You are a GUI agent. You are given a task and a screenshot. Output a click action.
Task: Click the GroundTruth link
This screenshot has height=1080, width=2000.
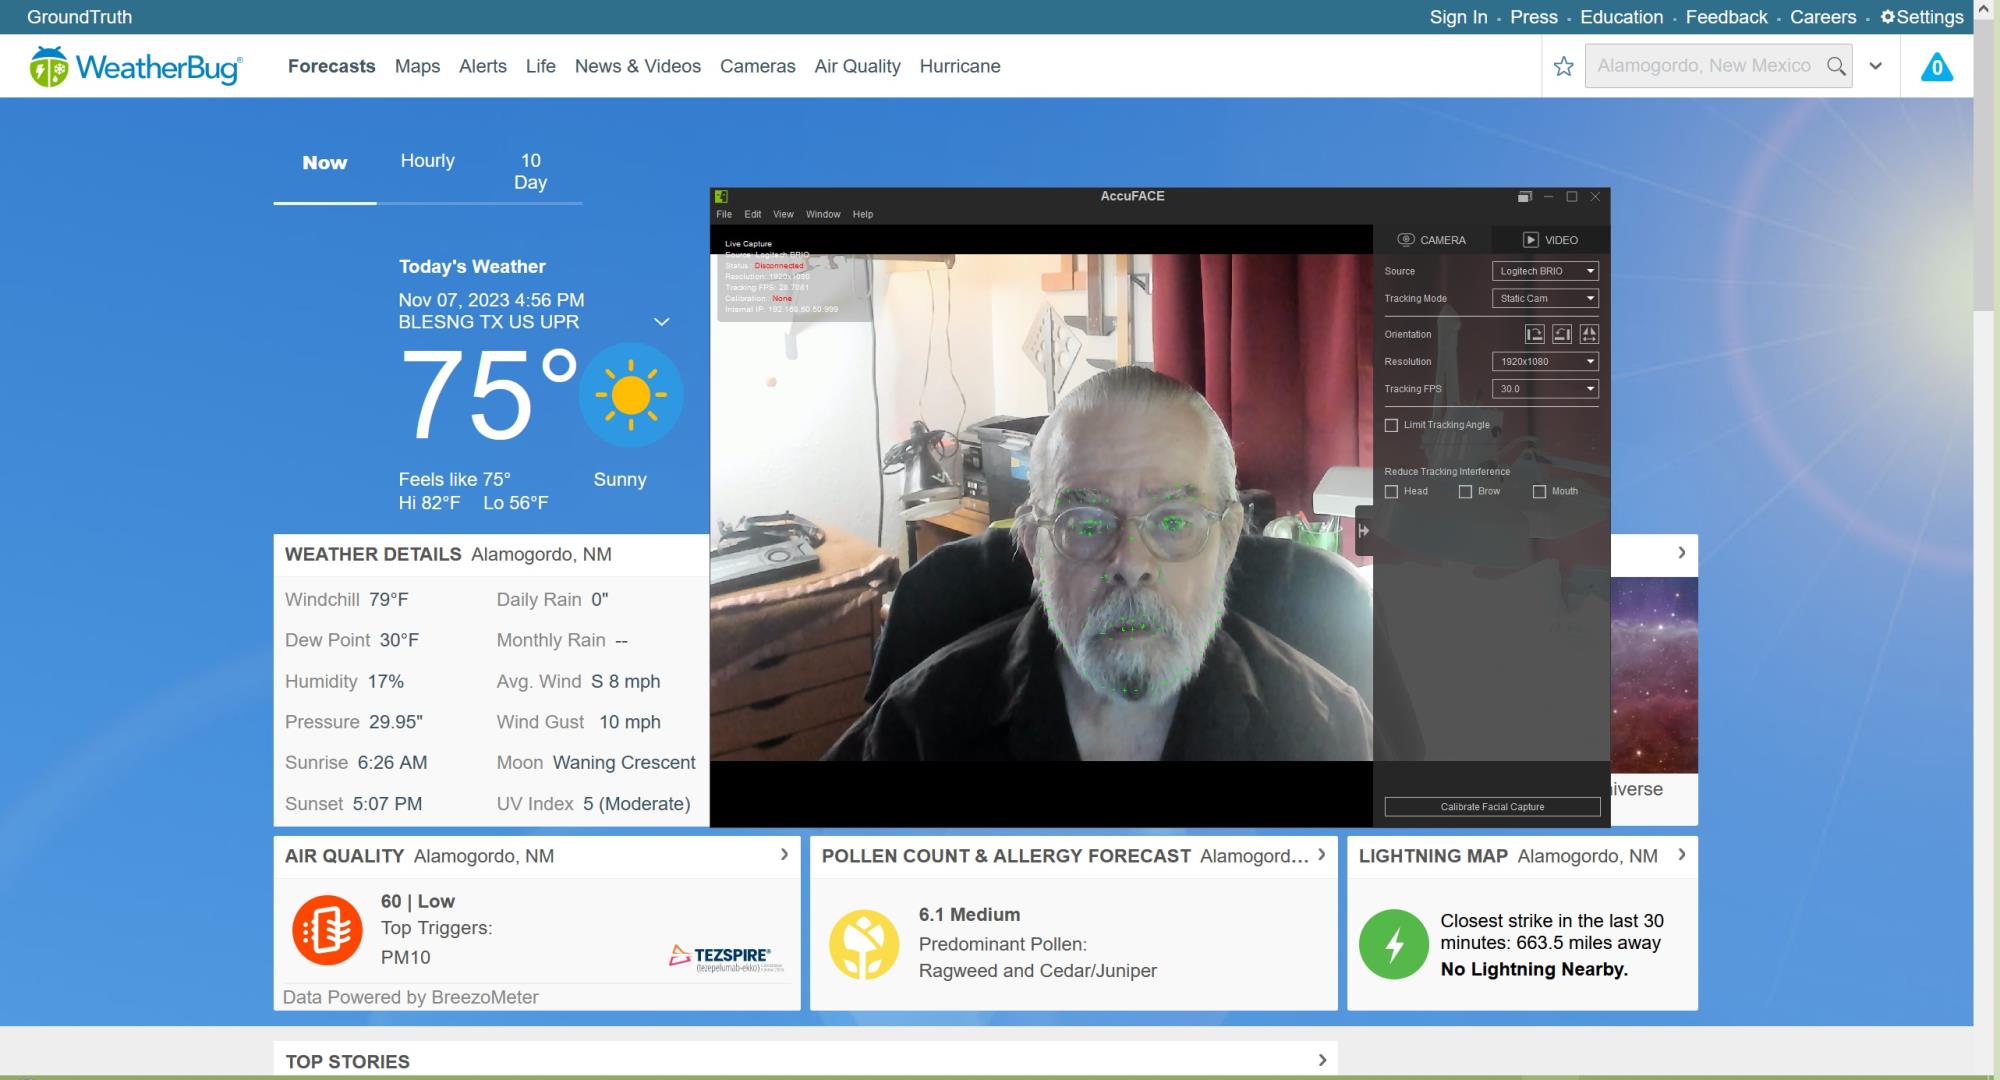coord(79,17)
